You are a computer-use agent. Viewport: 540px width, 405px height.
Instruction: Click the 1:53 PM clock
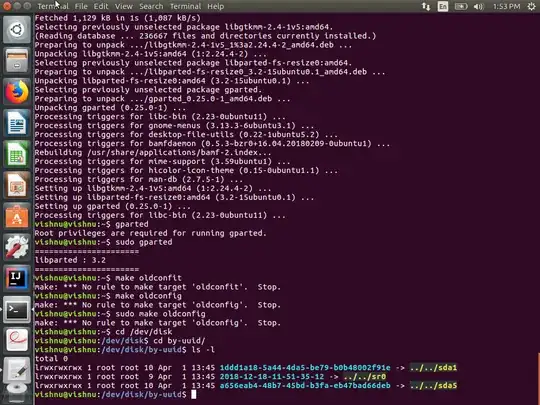(x=506, y=6)
